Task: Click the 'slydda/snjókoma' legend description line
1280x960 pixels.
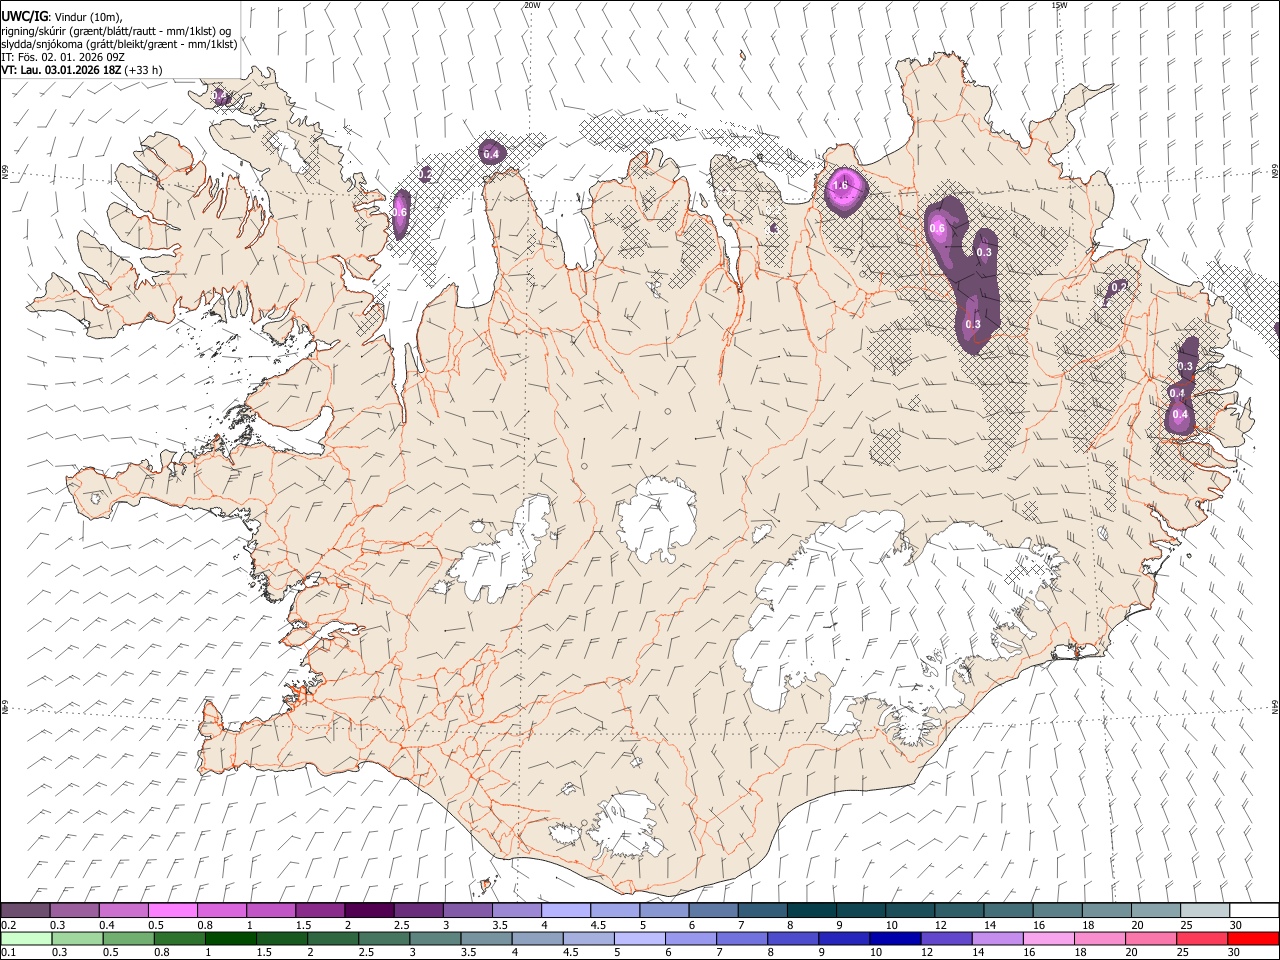Action: (119, 44)
